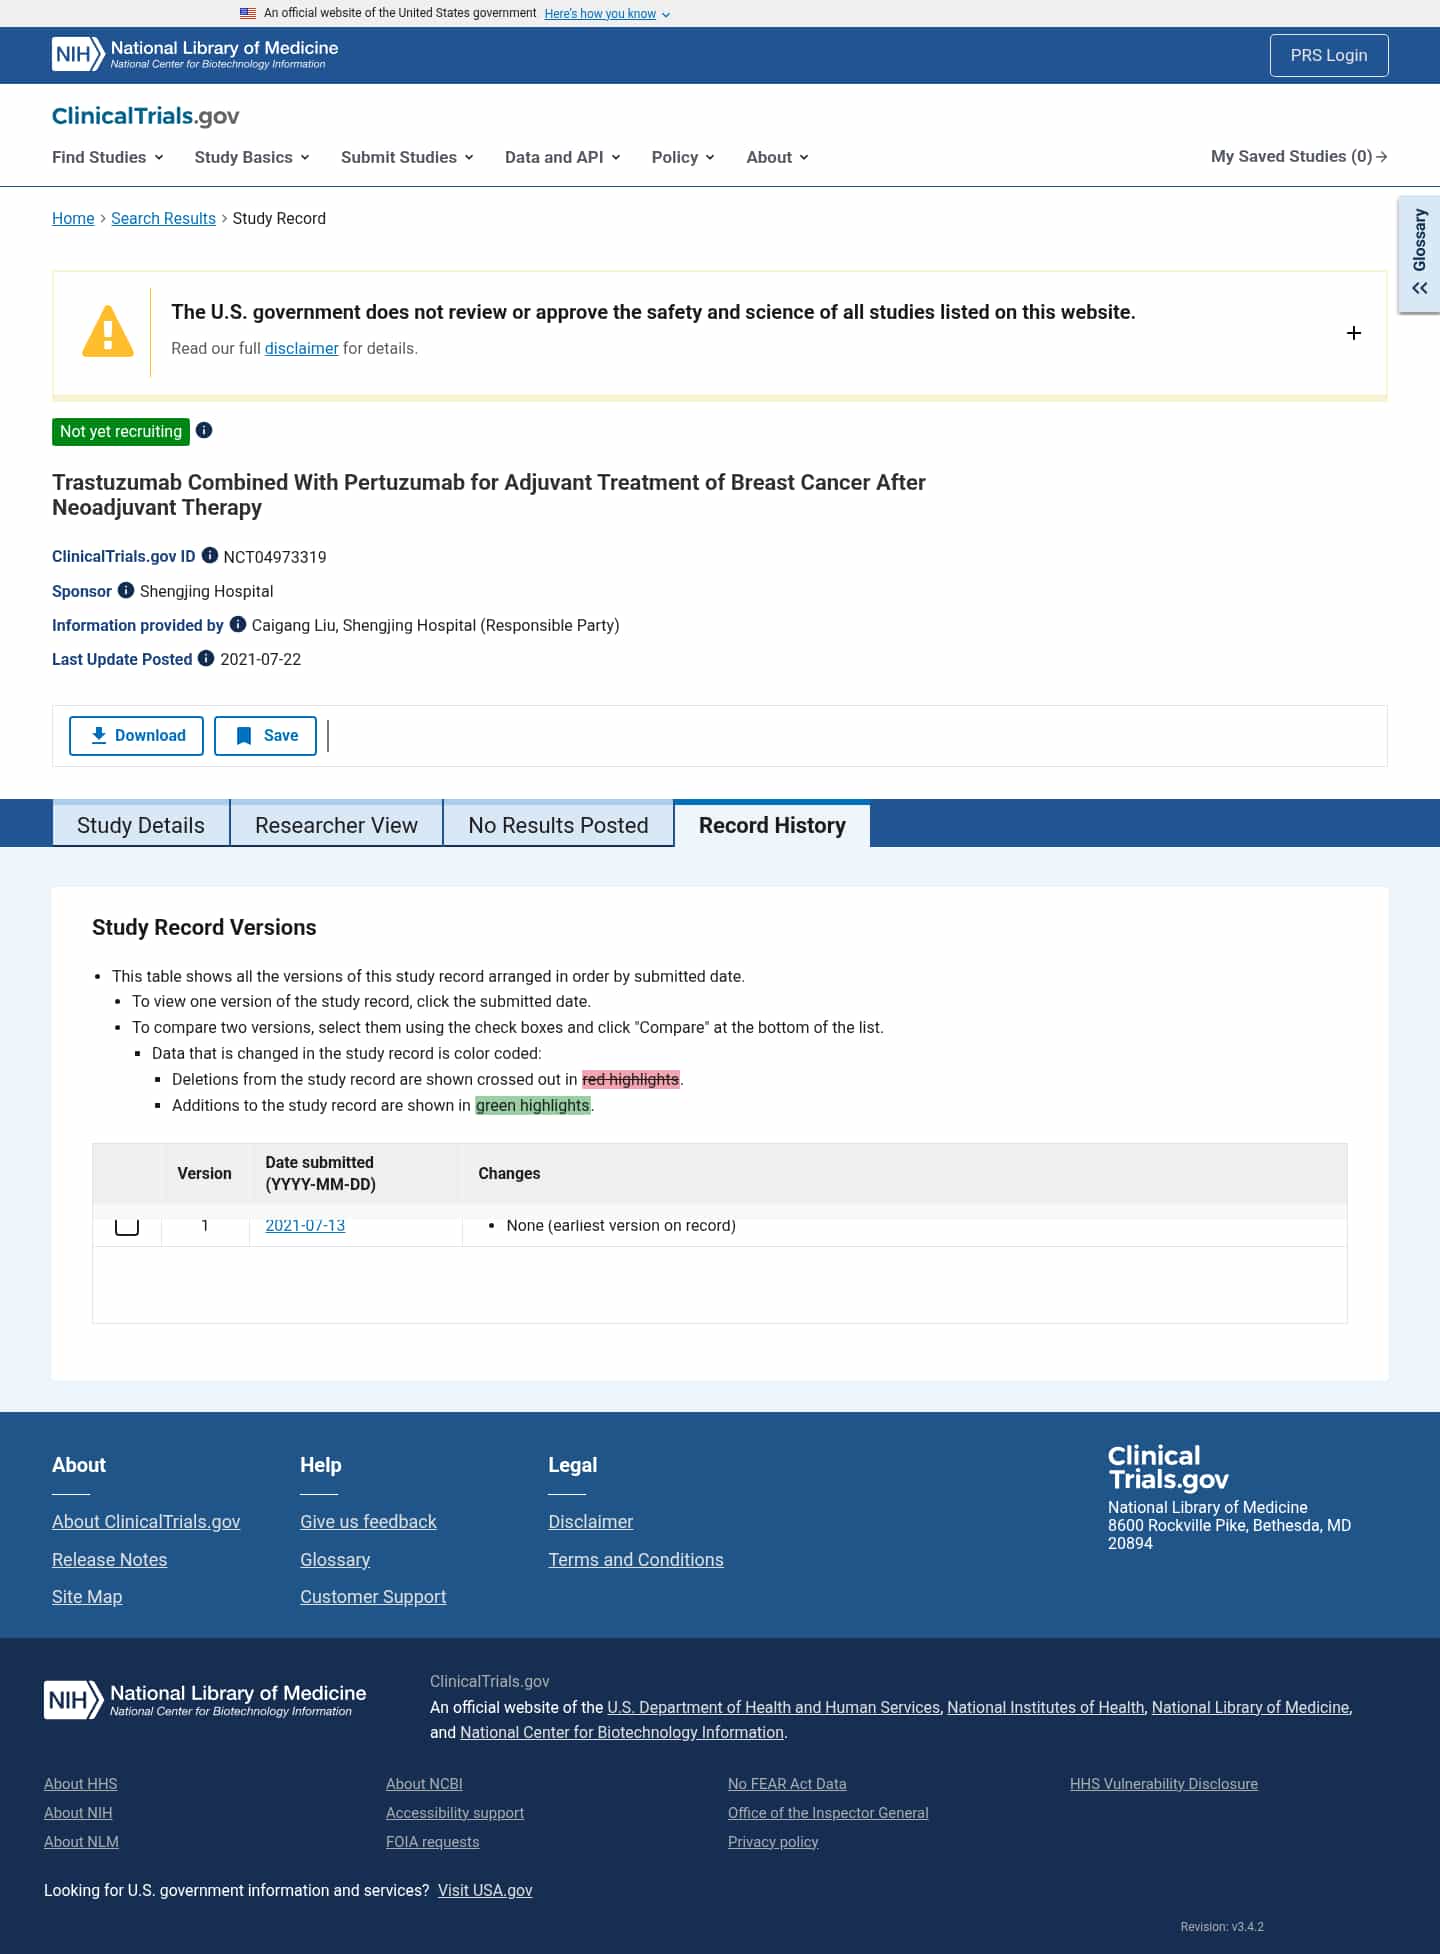The width and height of the screenshot is (1440, 1954).
Task: Select the version 1 checkbox
Action: [x=127, y=1225]
